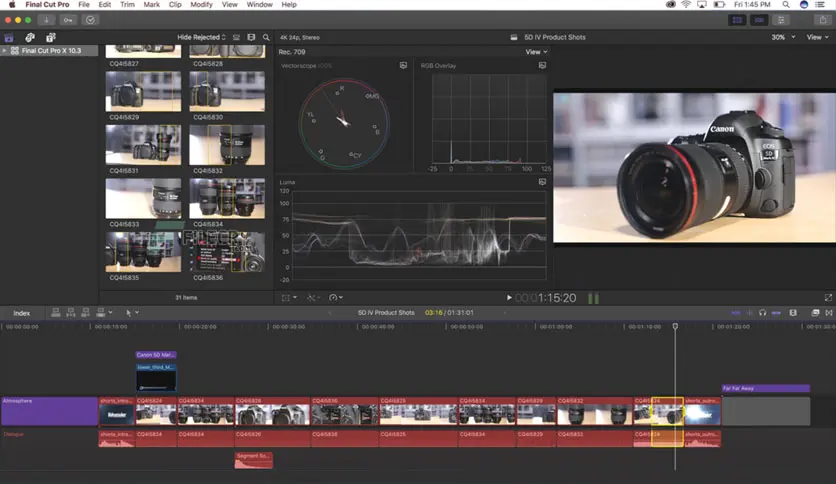Open the Keyword Editor key icon
The height and width of the screenshot is (484, 836).
click(68, 19)
